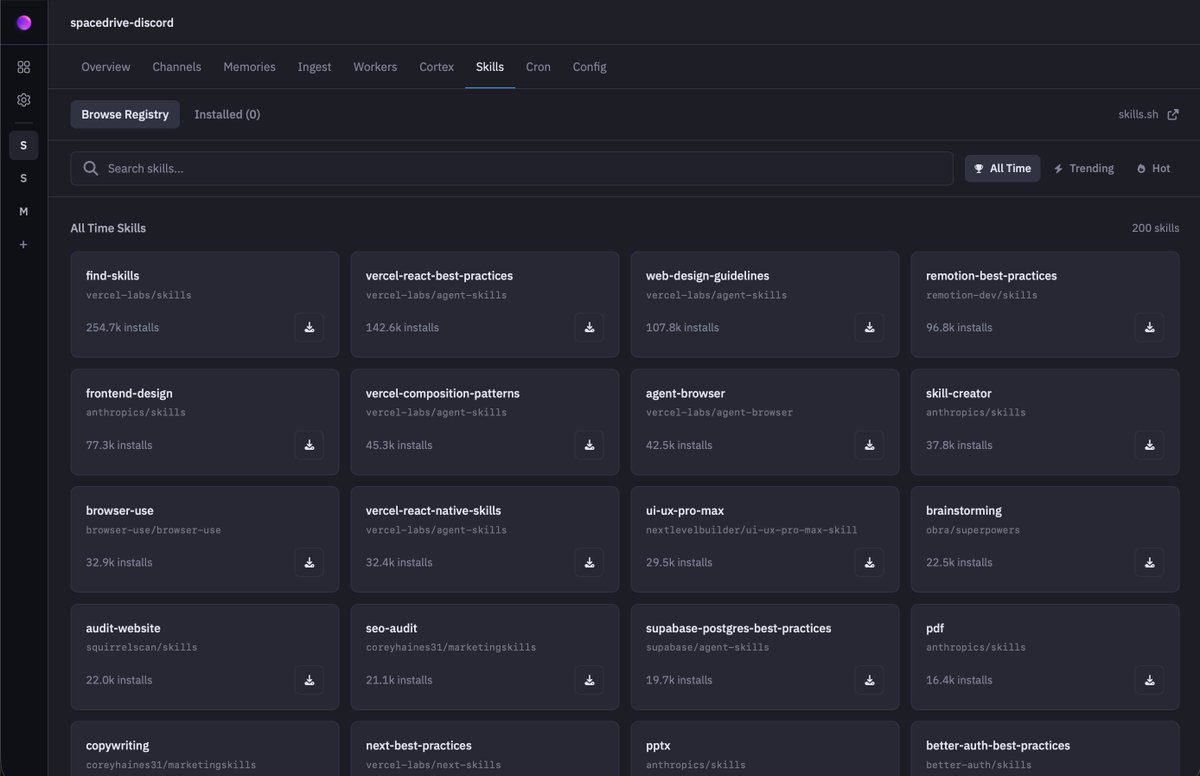The height and width of the screenshot is (776, 1200).
Task: Install audit-website via download icon
Action: point(309,680)
